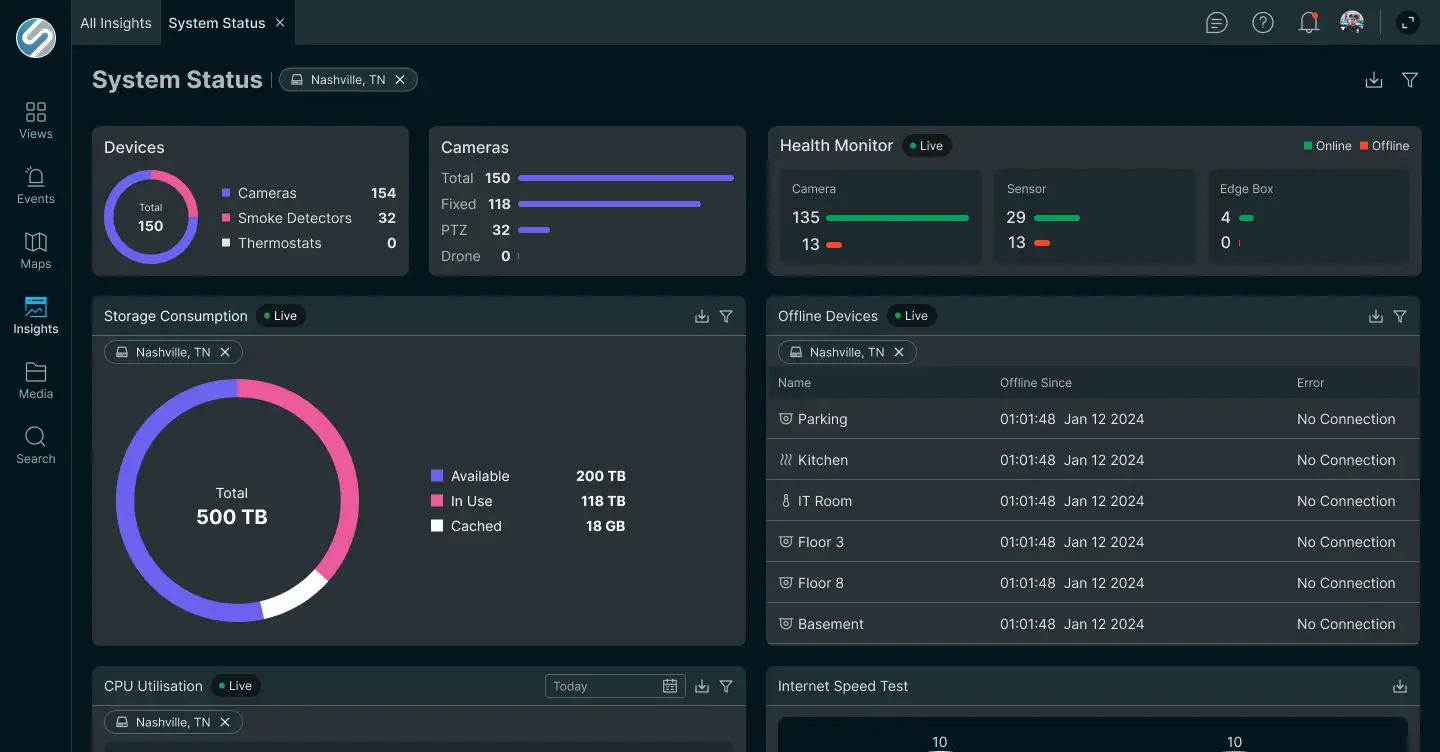Image resolution: width=1440 pixels, height=752 pixels.
Task: Click the Kitchen offline device row
Action: 1093,460
